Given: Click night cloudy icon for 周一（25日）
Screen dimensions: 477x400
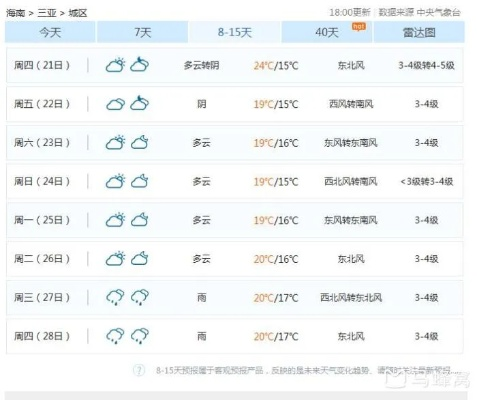Looking at the screenshot, I should tap(140, 219).
